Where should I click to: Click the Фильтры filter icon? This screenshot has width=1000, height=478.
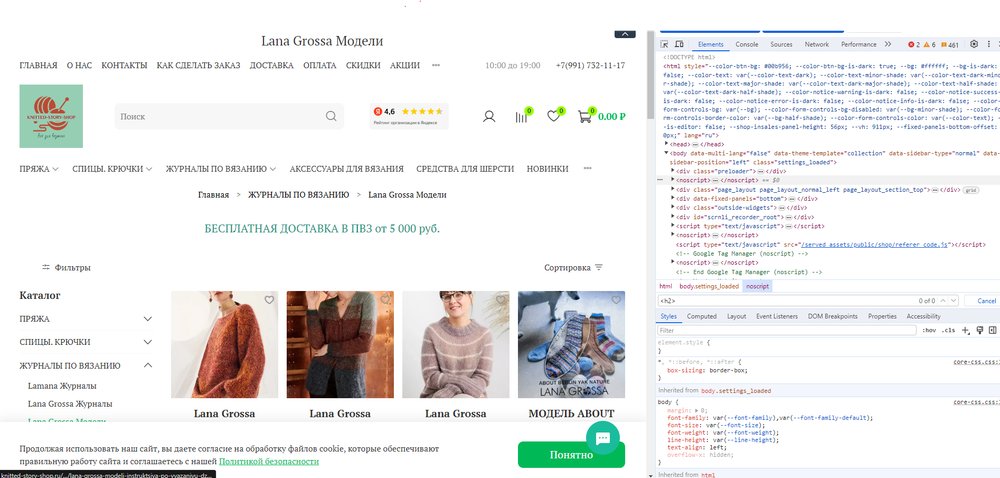point(46,268)
